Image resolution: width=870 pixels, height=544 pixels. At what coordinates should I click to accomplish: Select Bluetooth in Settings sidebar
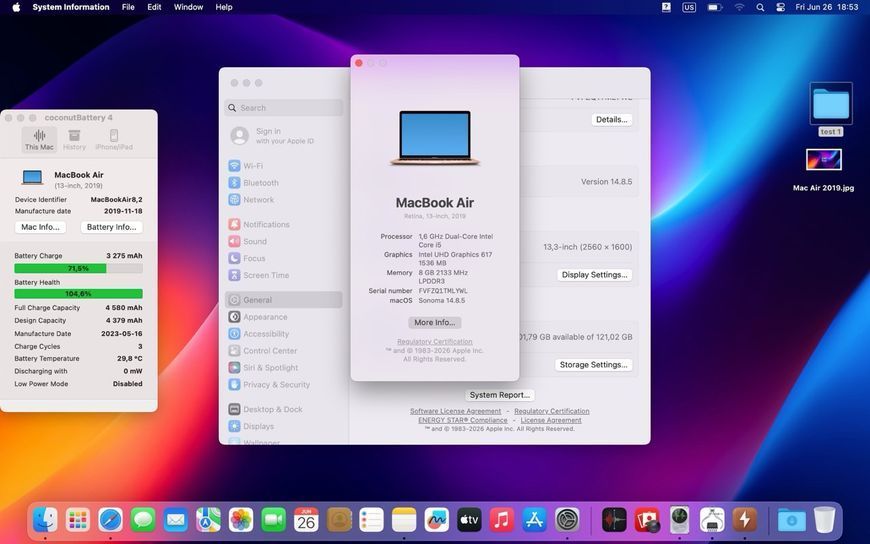coord(254,183)
